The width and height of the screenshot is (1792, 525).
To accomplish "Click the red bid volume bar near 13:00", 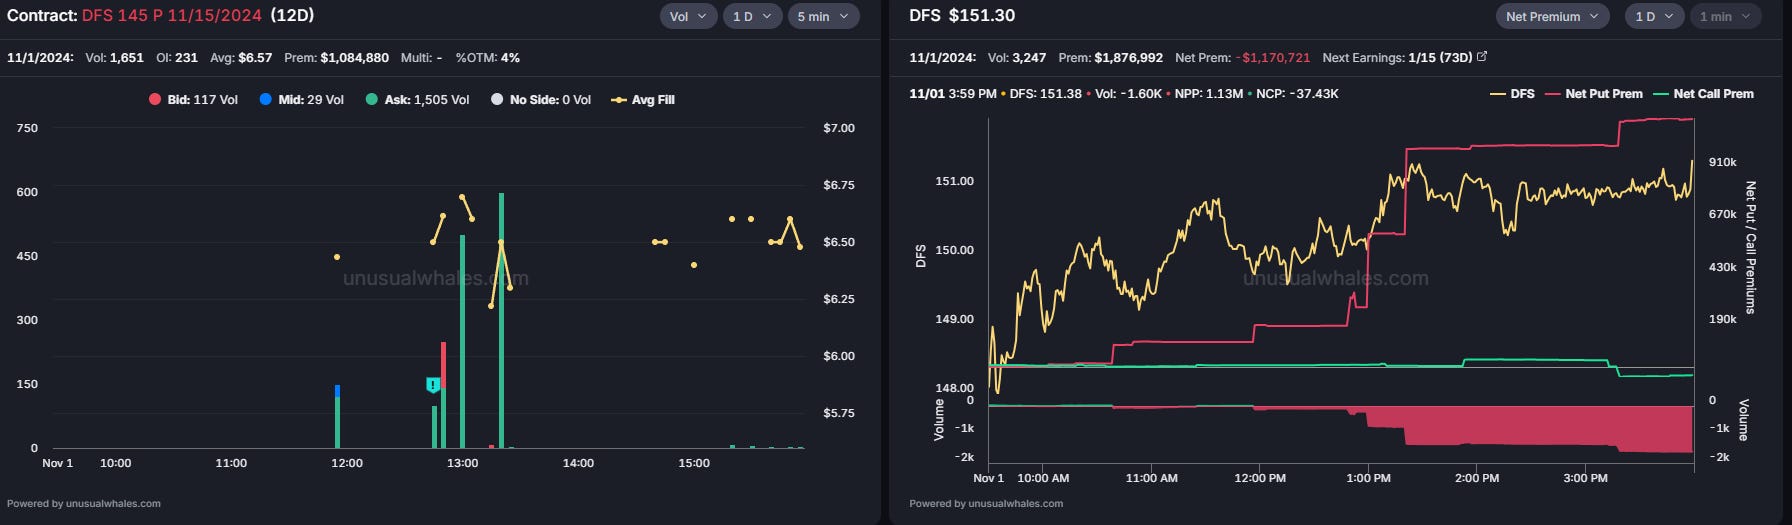I will click(x=443, y=365).
